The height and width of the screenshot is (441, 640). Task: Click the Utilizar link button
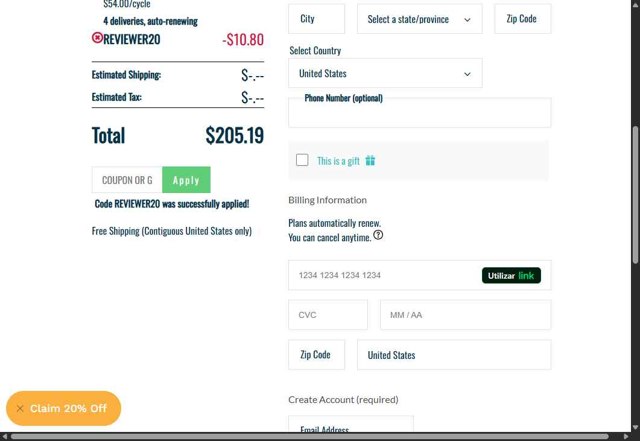click(x=511, y=275)
